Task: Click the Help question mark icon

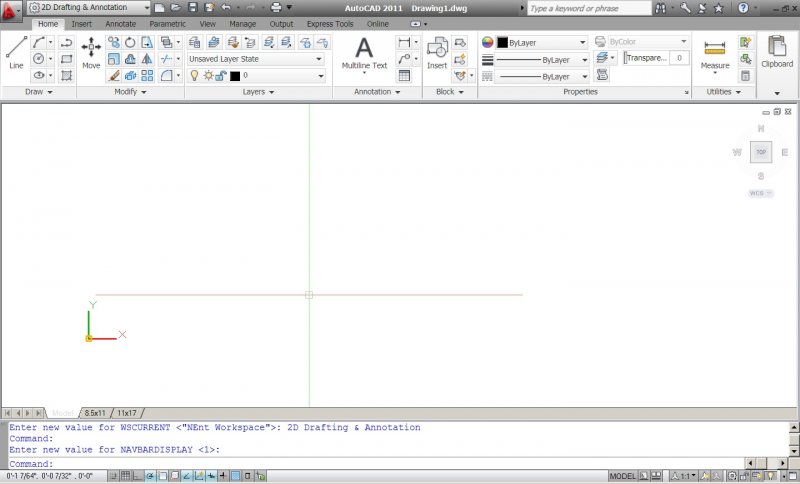Action: click(743, 8)
